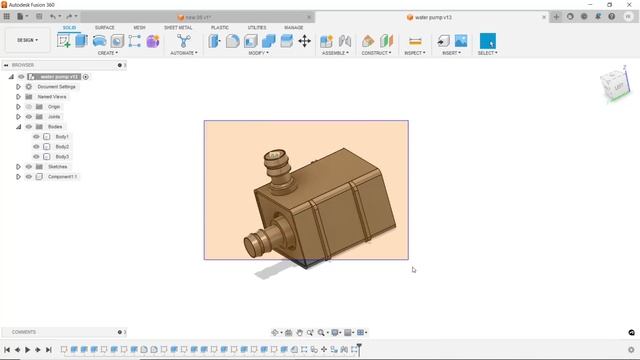The image size is (640, 360).
Task: Select the Revolve tool icon
Action: [x=99, y=41]
